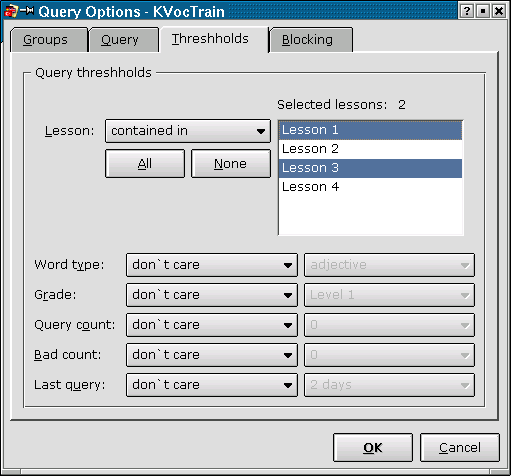This screenshot has width=511, height=476.
Task: Select Lesson 3 in the list
Action: 370,168
